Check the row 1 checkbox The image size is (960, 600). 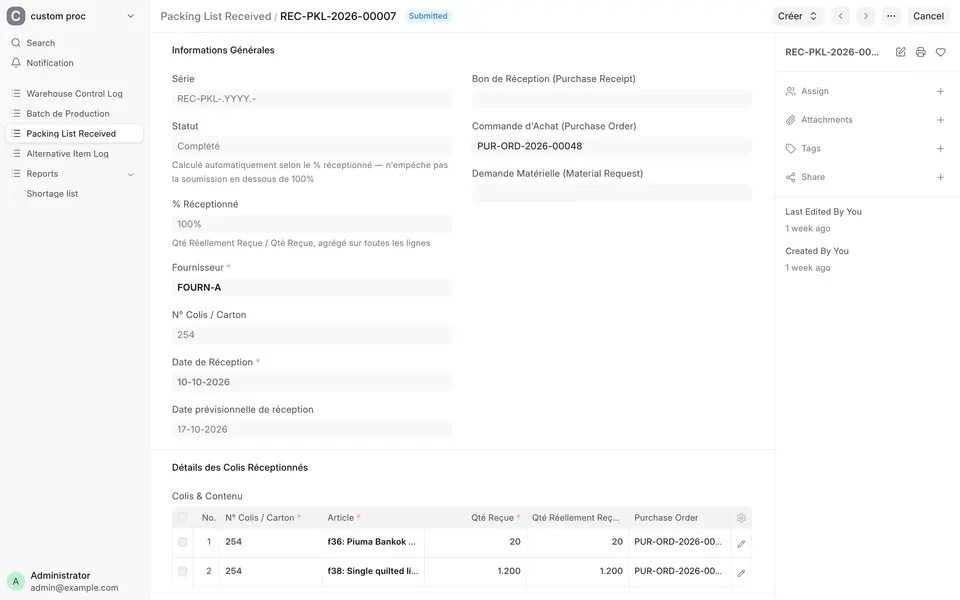182,542
